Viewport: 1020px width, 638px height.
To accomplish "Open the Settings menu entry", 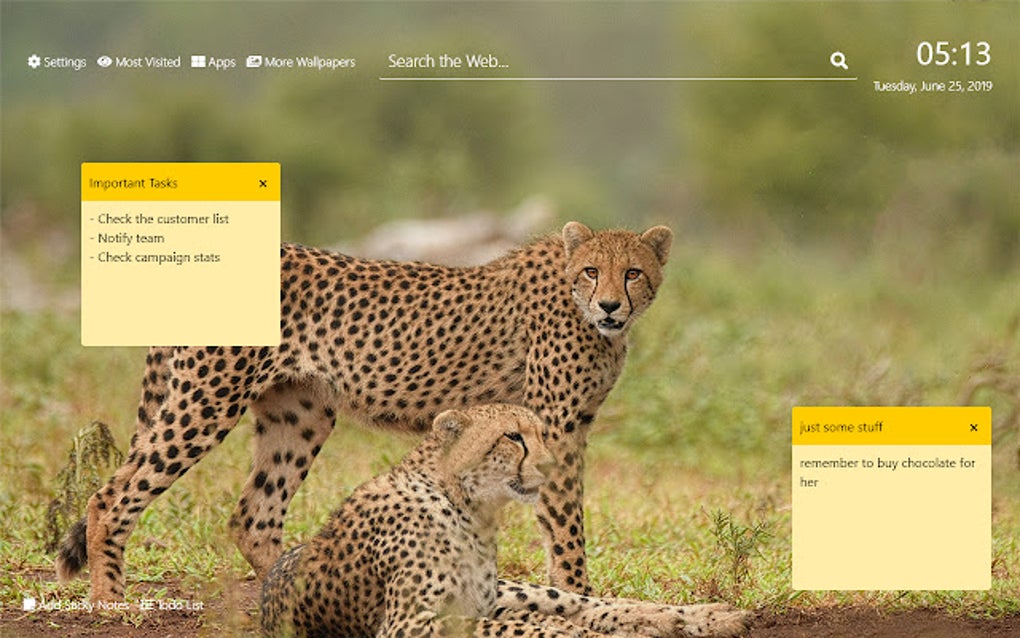I will [x=64, y=61].
